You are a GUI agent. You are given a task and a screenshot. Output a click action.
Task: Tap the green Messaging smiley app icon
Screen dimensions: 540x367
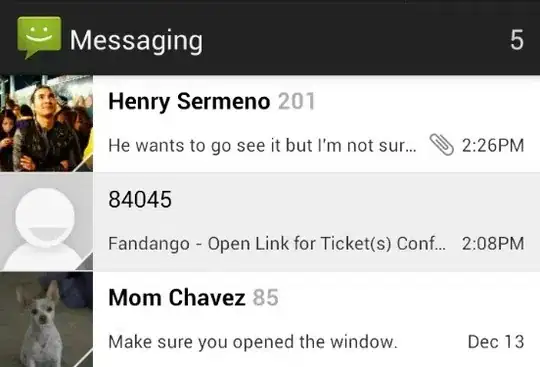tap(39, 38)
